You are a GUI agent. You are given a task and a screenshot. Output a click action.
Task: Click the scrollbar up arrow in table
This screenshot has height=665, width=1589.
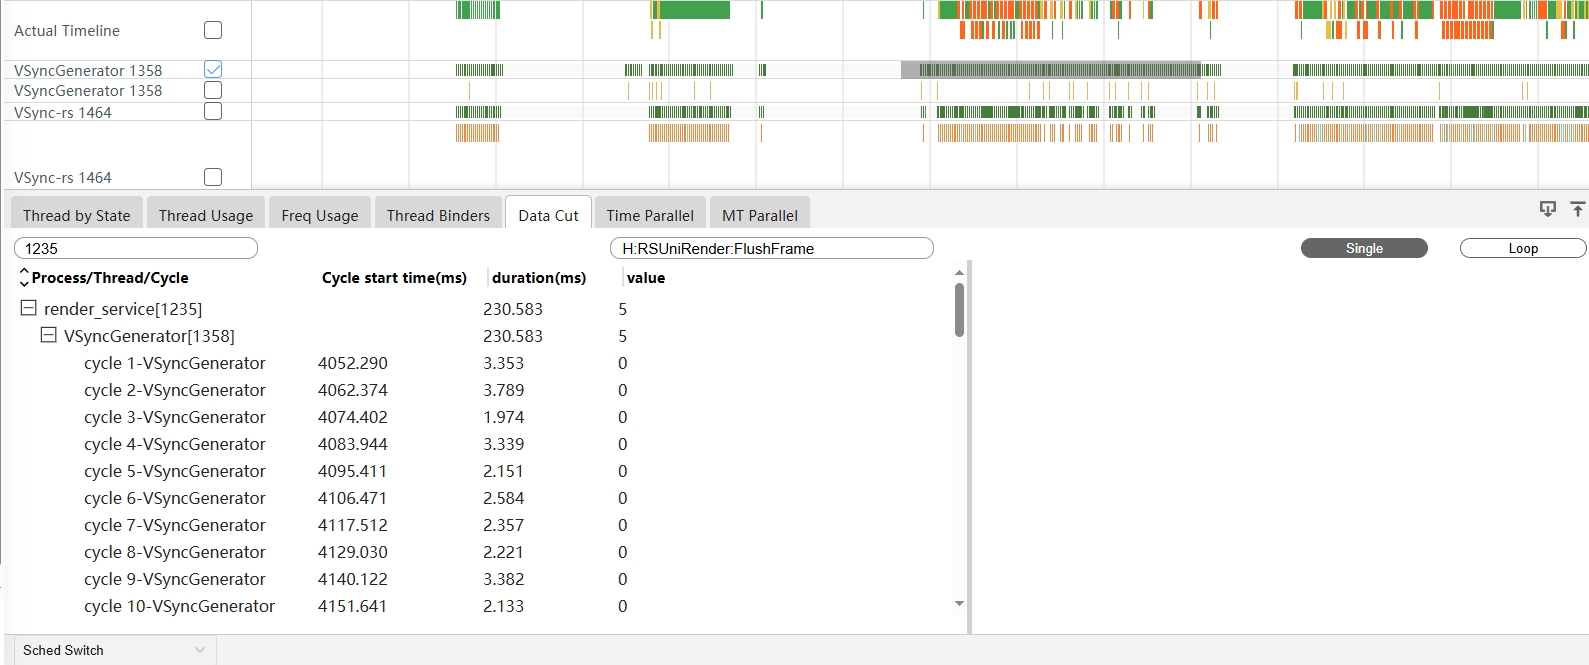[x=959, y=273]
